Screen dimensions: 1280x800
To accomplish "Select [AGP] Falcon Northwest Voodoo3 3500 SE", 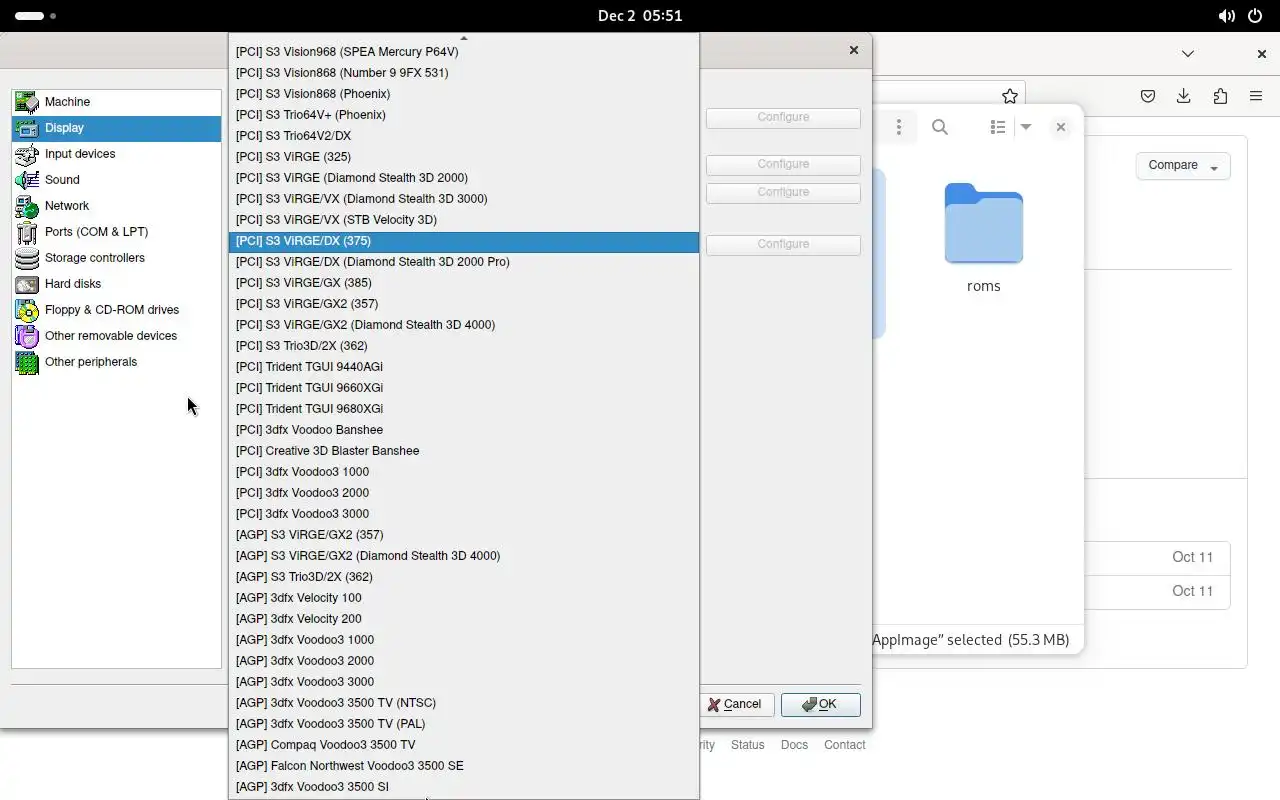I will pos(464,766).
